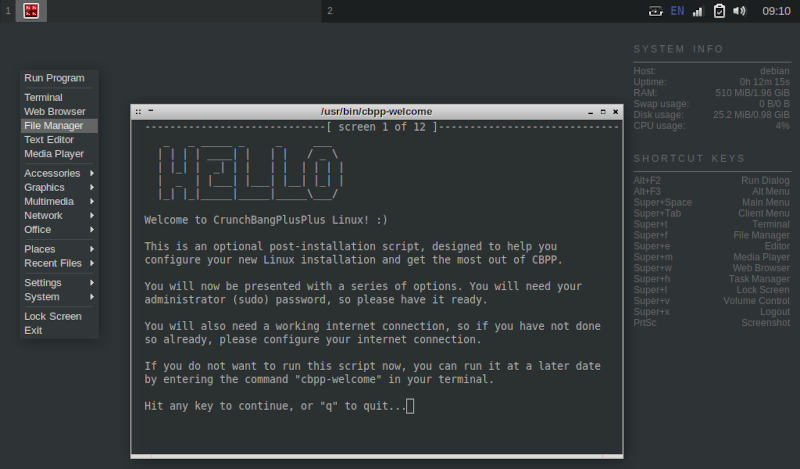Image resolution: width=800 pixels, height=469 pixels.
Task: Expand the Office submenu
Action: coord(59,230)
